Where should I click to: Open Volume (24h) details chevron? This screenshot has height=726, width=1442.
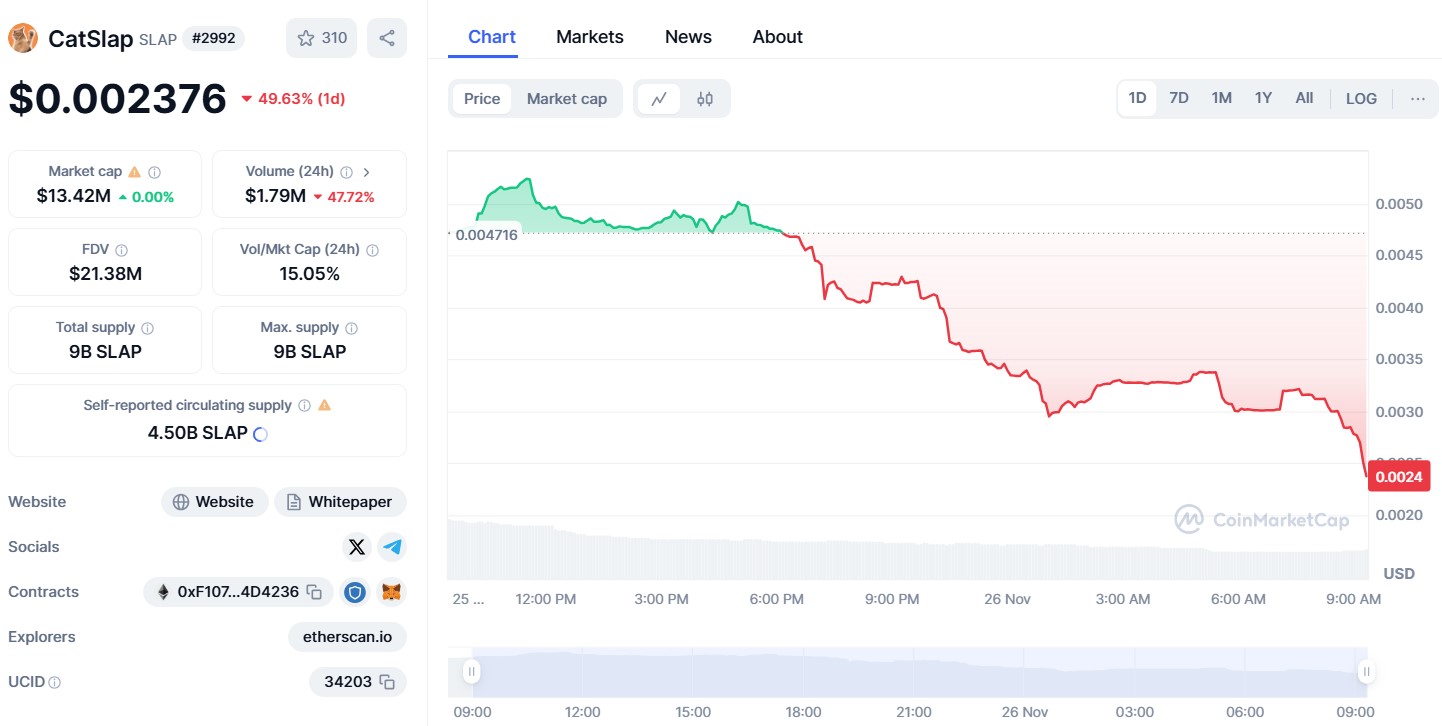coord(366,172)
